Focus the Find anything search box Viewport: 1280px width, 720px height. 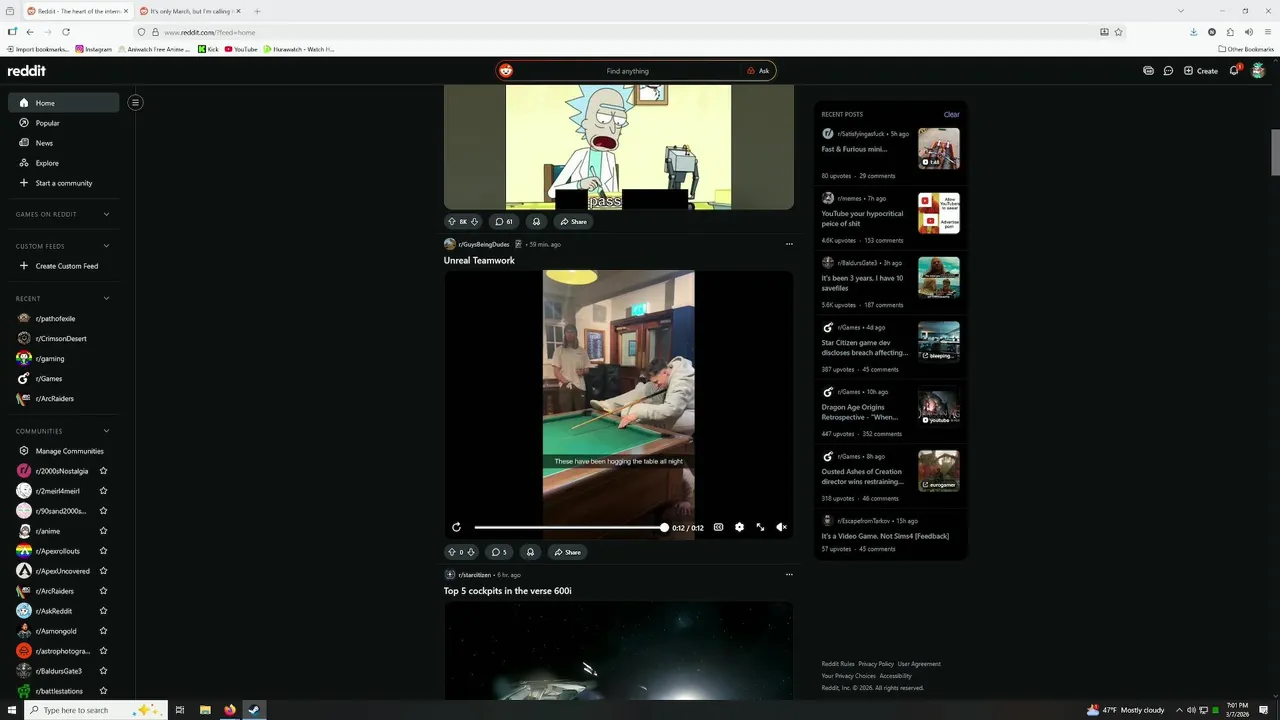click(627, 71)
